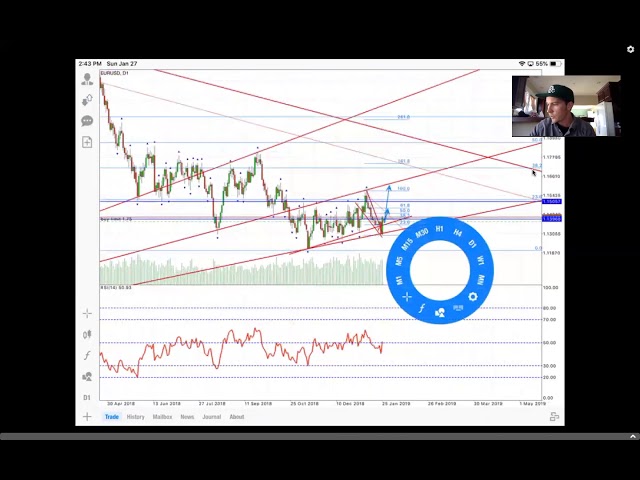Image resolution: width=640 pixels, height=480 pixels.
Task: Select crosshair tool in the left sidebar
Action: point(87,313)
